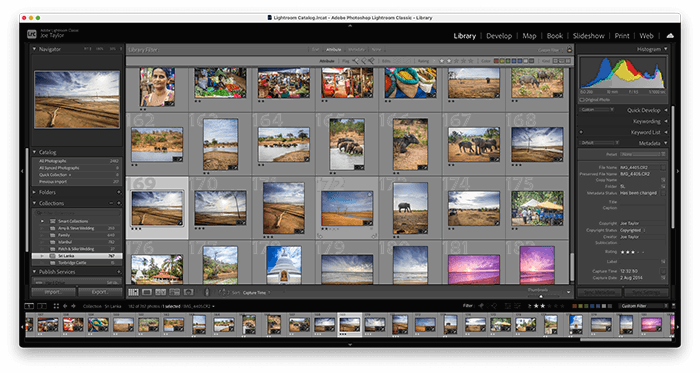Screen dimensions: 700x373
Task: Filter by red color label
Action: (496, 61)
